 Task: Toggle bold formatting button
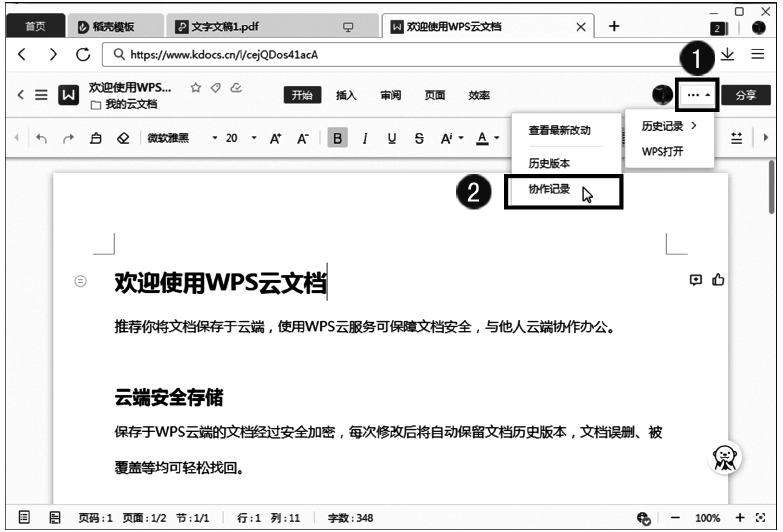(338, 138)
